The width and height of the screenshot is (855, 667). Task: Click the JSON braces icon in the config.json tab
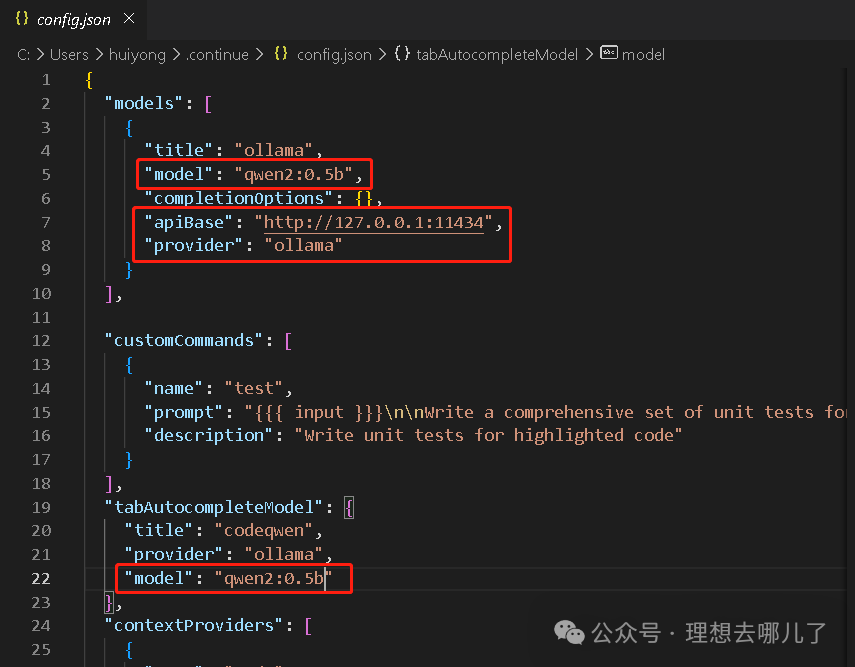pos(22,20)
